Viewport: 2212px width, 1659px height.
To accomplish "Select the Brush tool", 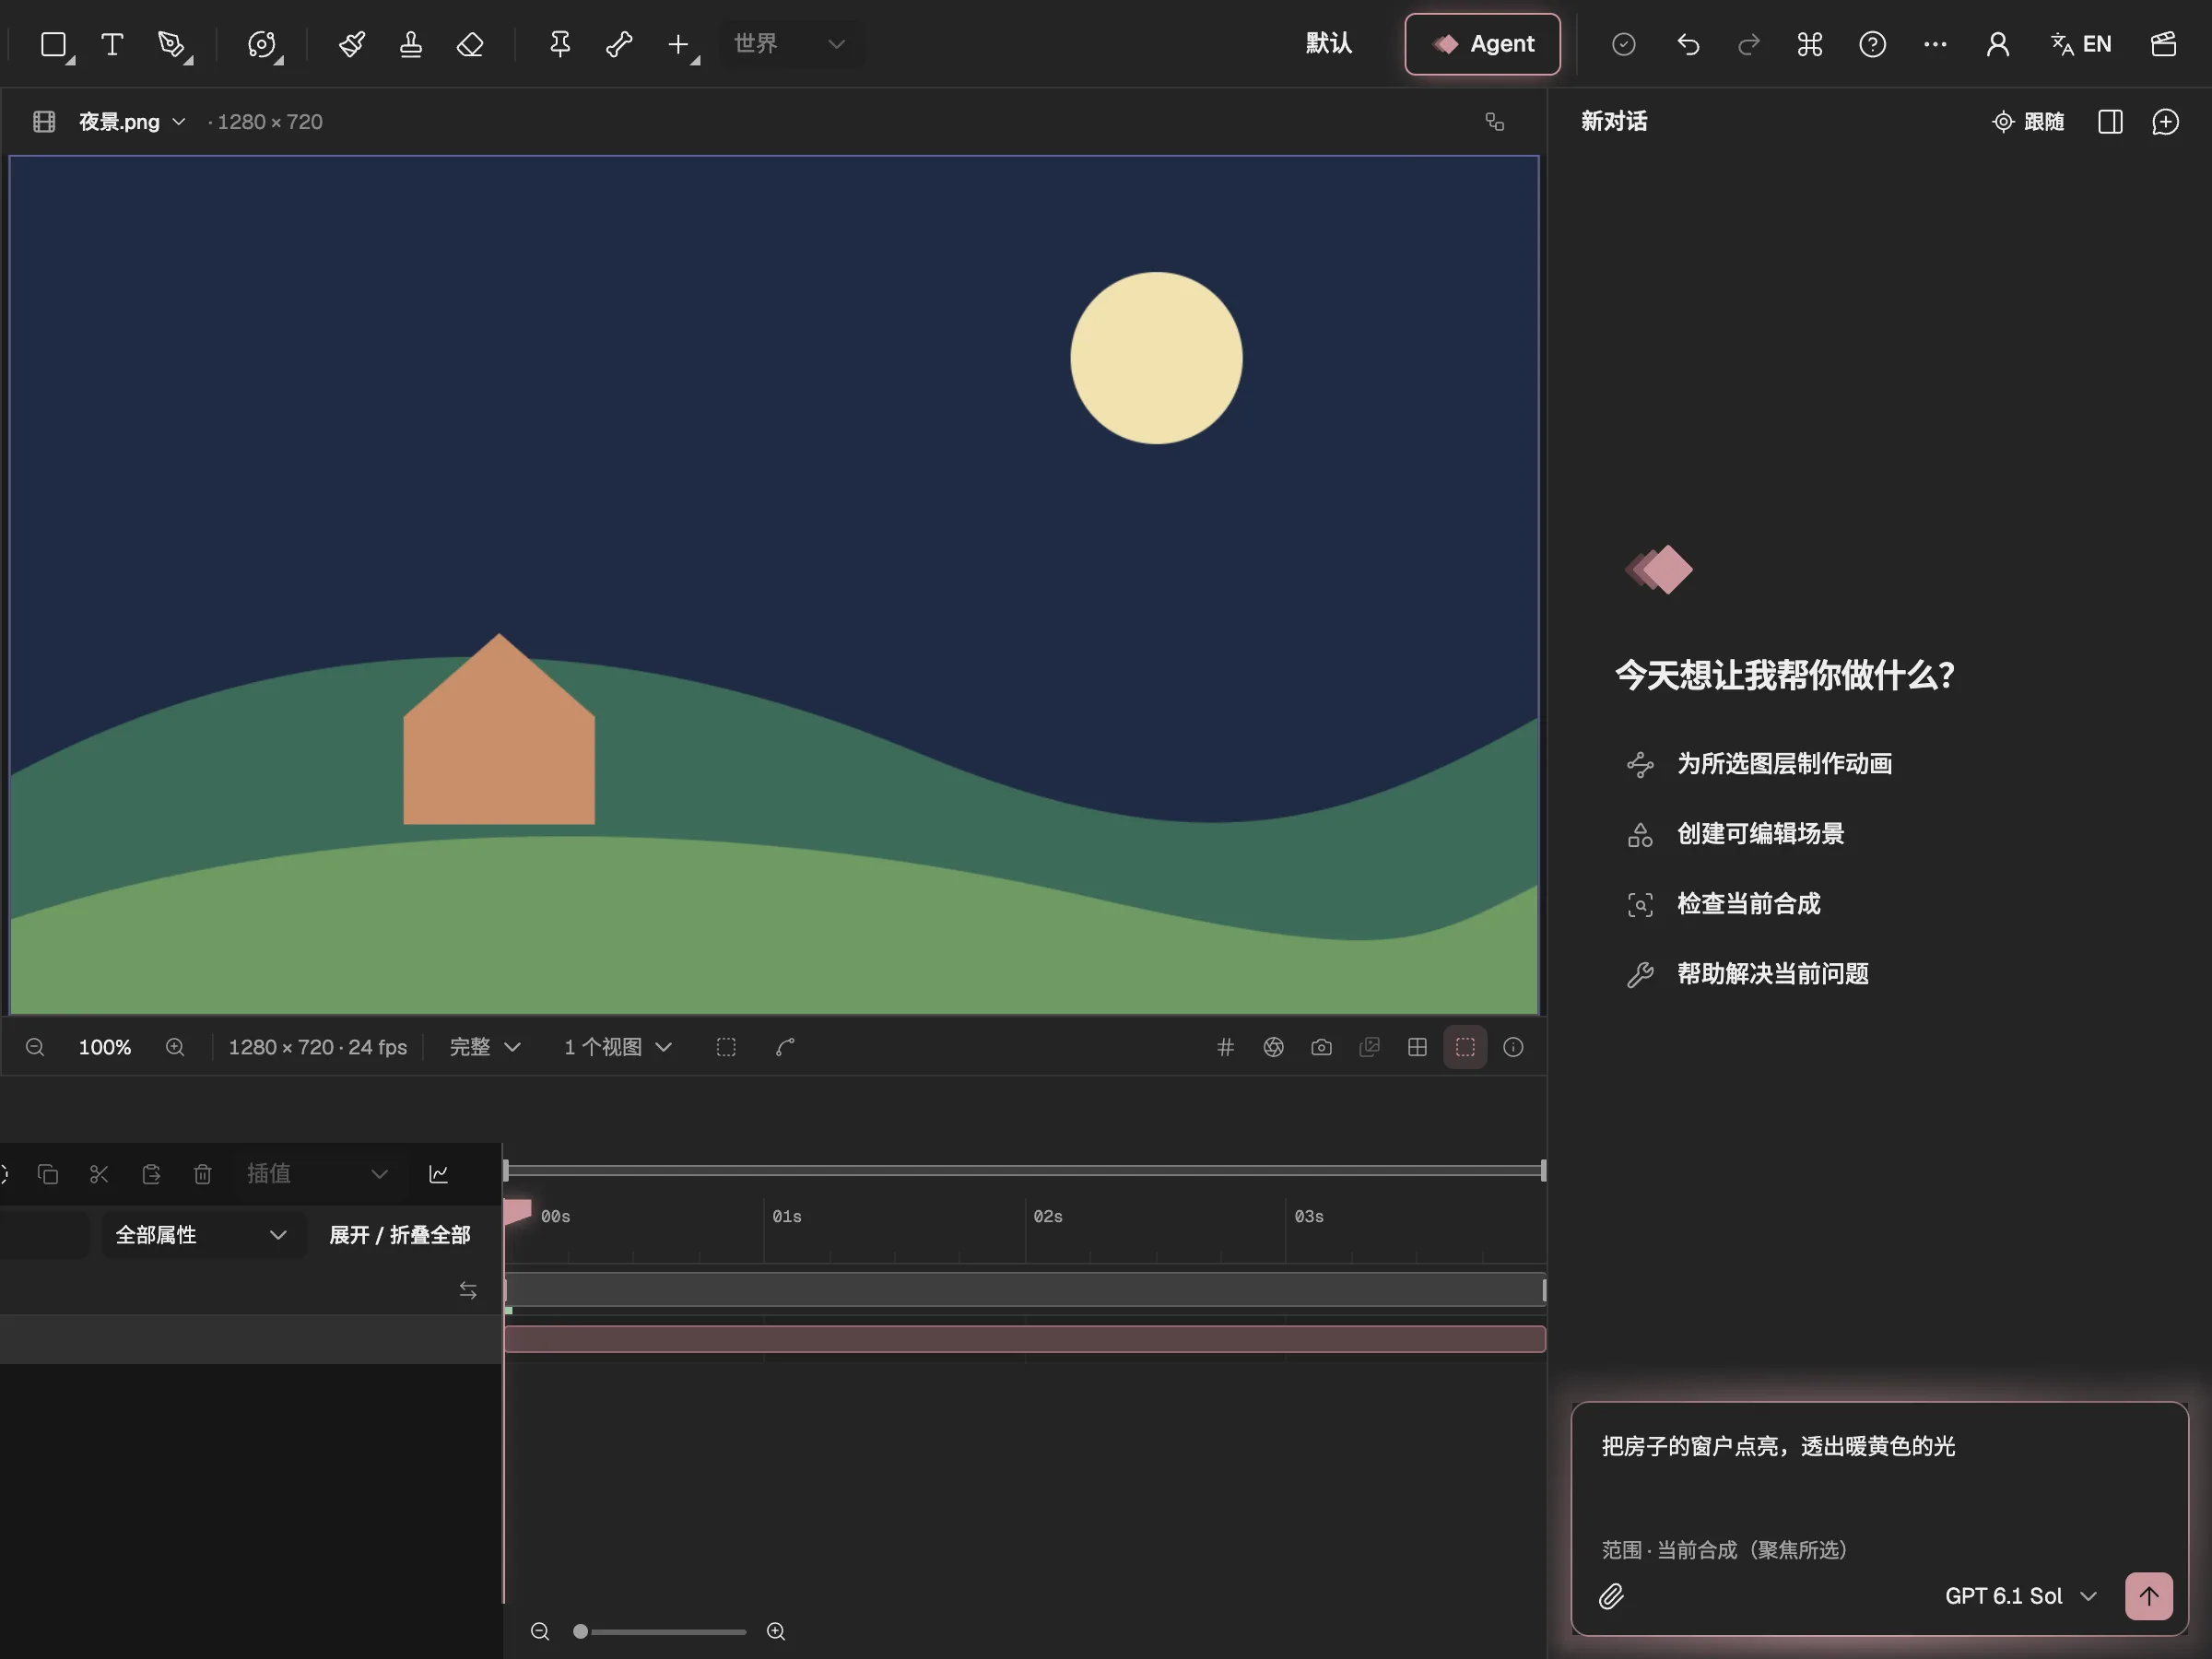I will tap(352, 44).
